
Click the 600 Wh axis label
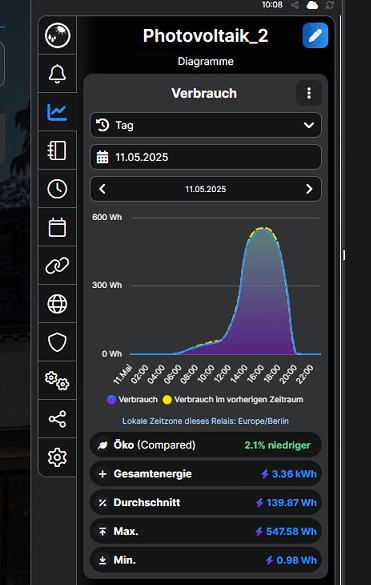coord(107,217)
